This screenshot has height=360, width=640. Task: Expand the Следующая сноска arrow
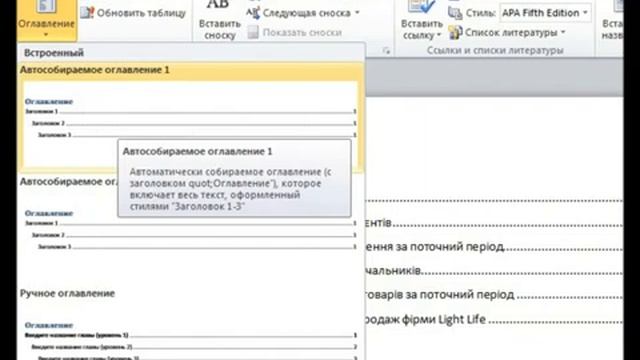[357, 13]
